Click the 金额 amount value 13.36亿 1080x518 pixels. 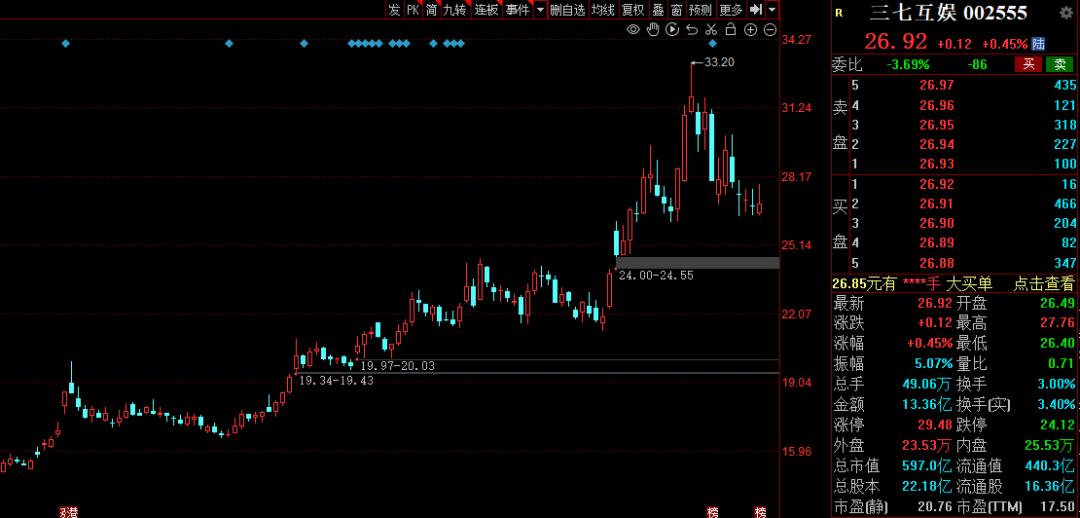coord(927,403)
